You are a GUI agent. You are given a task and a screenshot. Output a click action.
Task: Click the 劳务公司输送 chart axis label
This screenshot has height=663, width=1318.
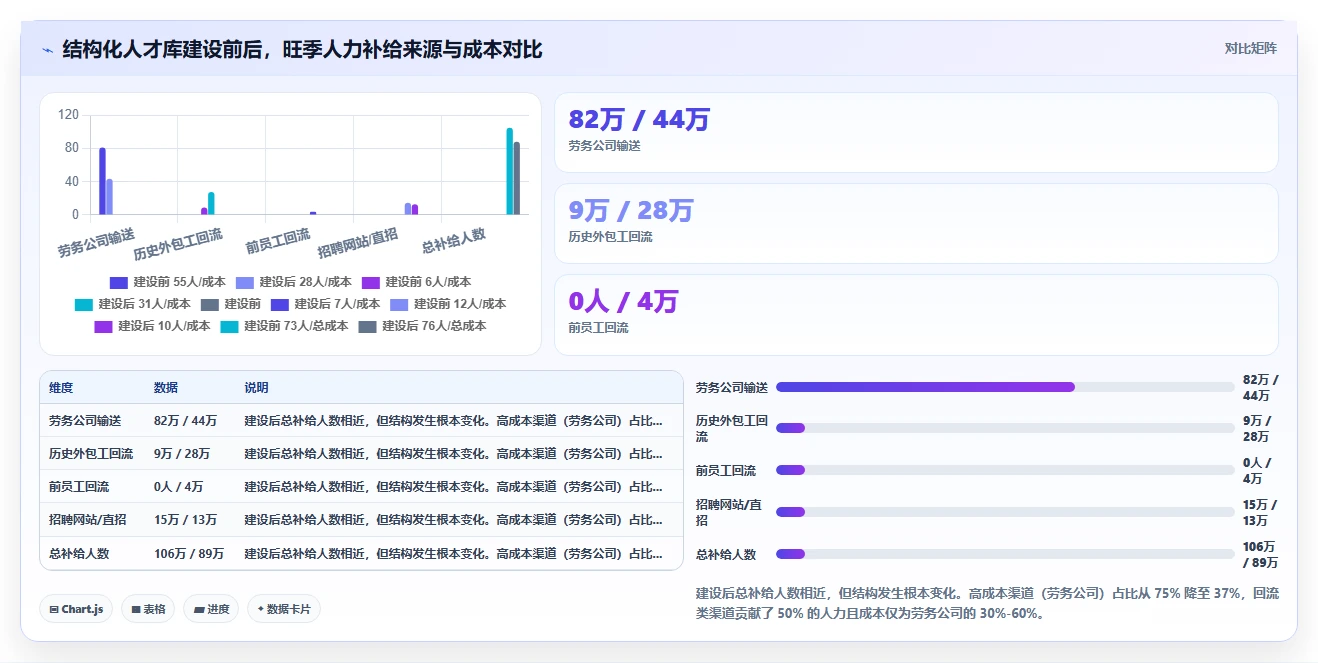pyautogui.click(x=96, y=243)
